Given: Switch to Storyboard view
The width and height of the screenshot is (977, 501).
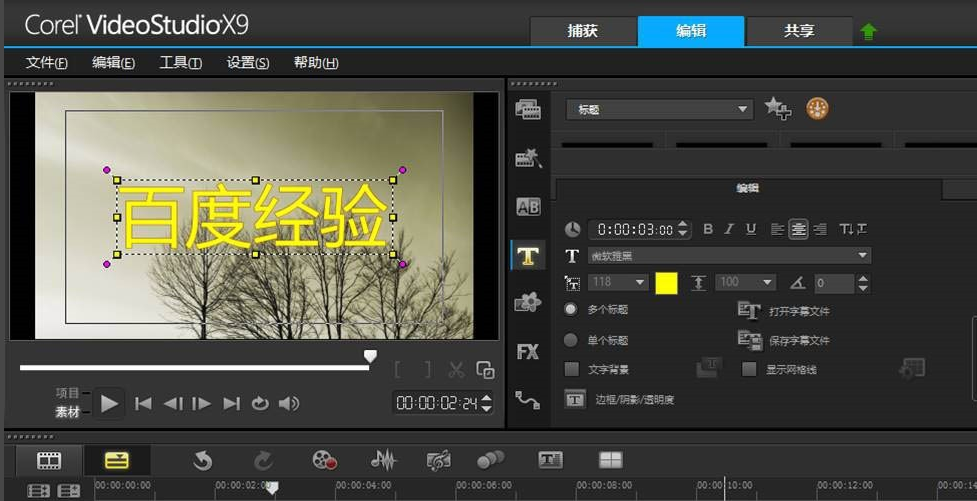Looking at the screenshot, I should pyautogui.click(x=49, y=460).
